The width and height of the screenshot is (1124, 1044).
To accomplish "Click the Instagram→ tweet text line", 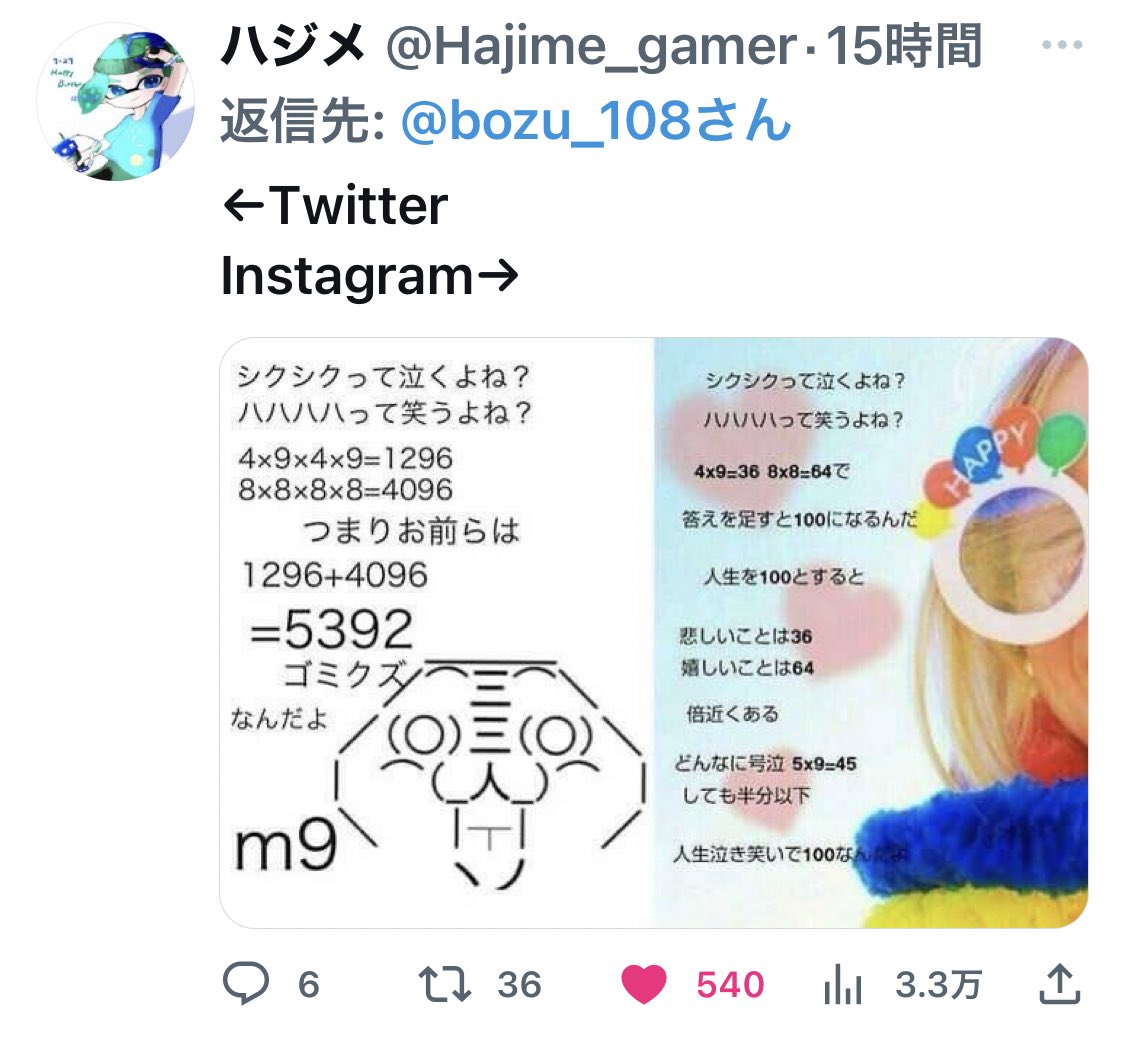I will (369, 276).
